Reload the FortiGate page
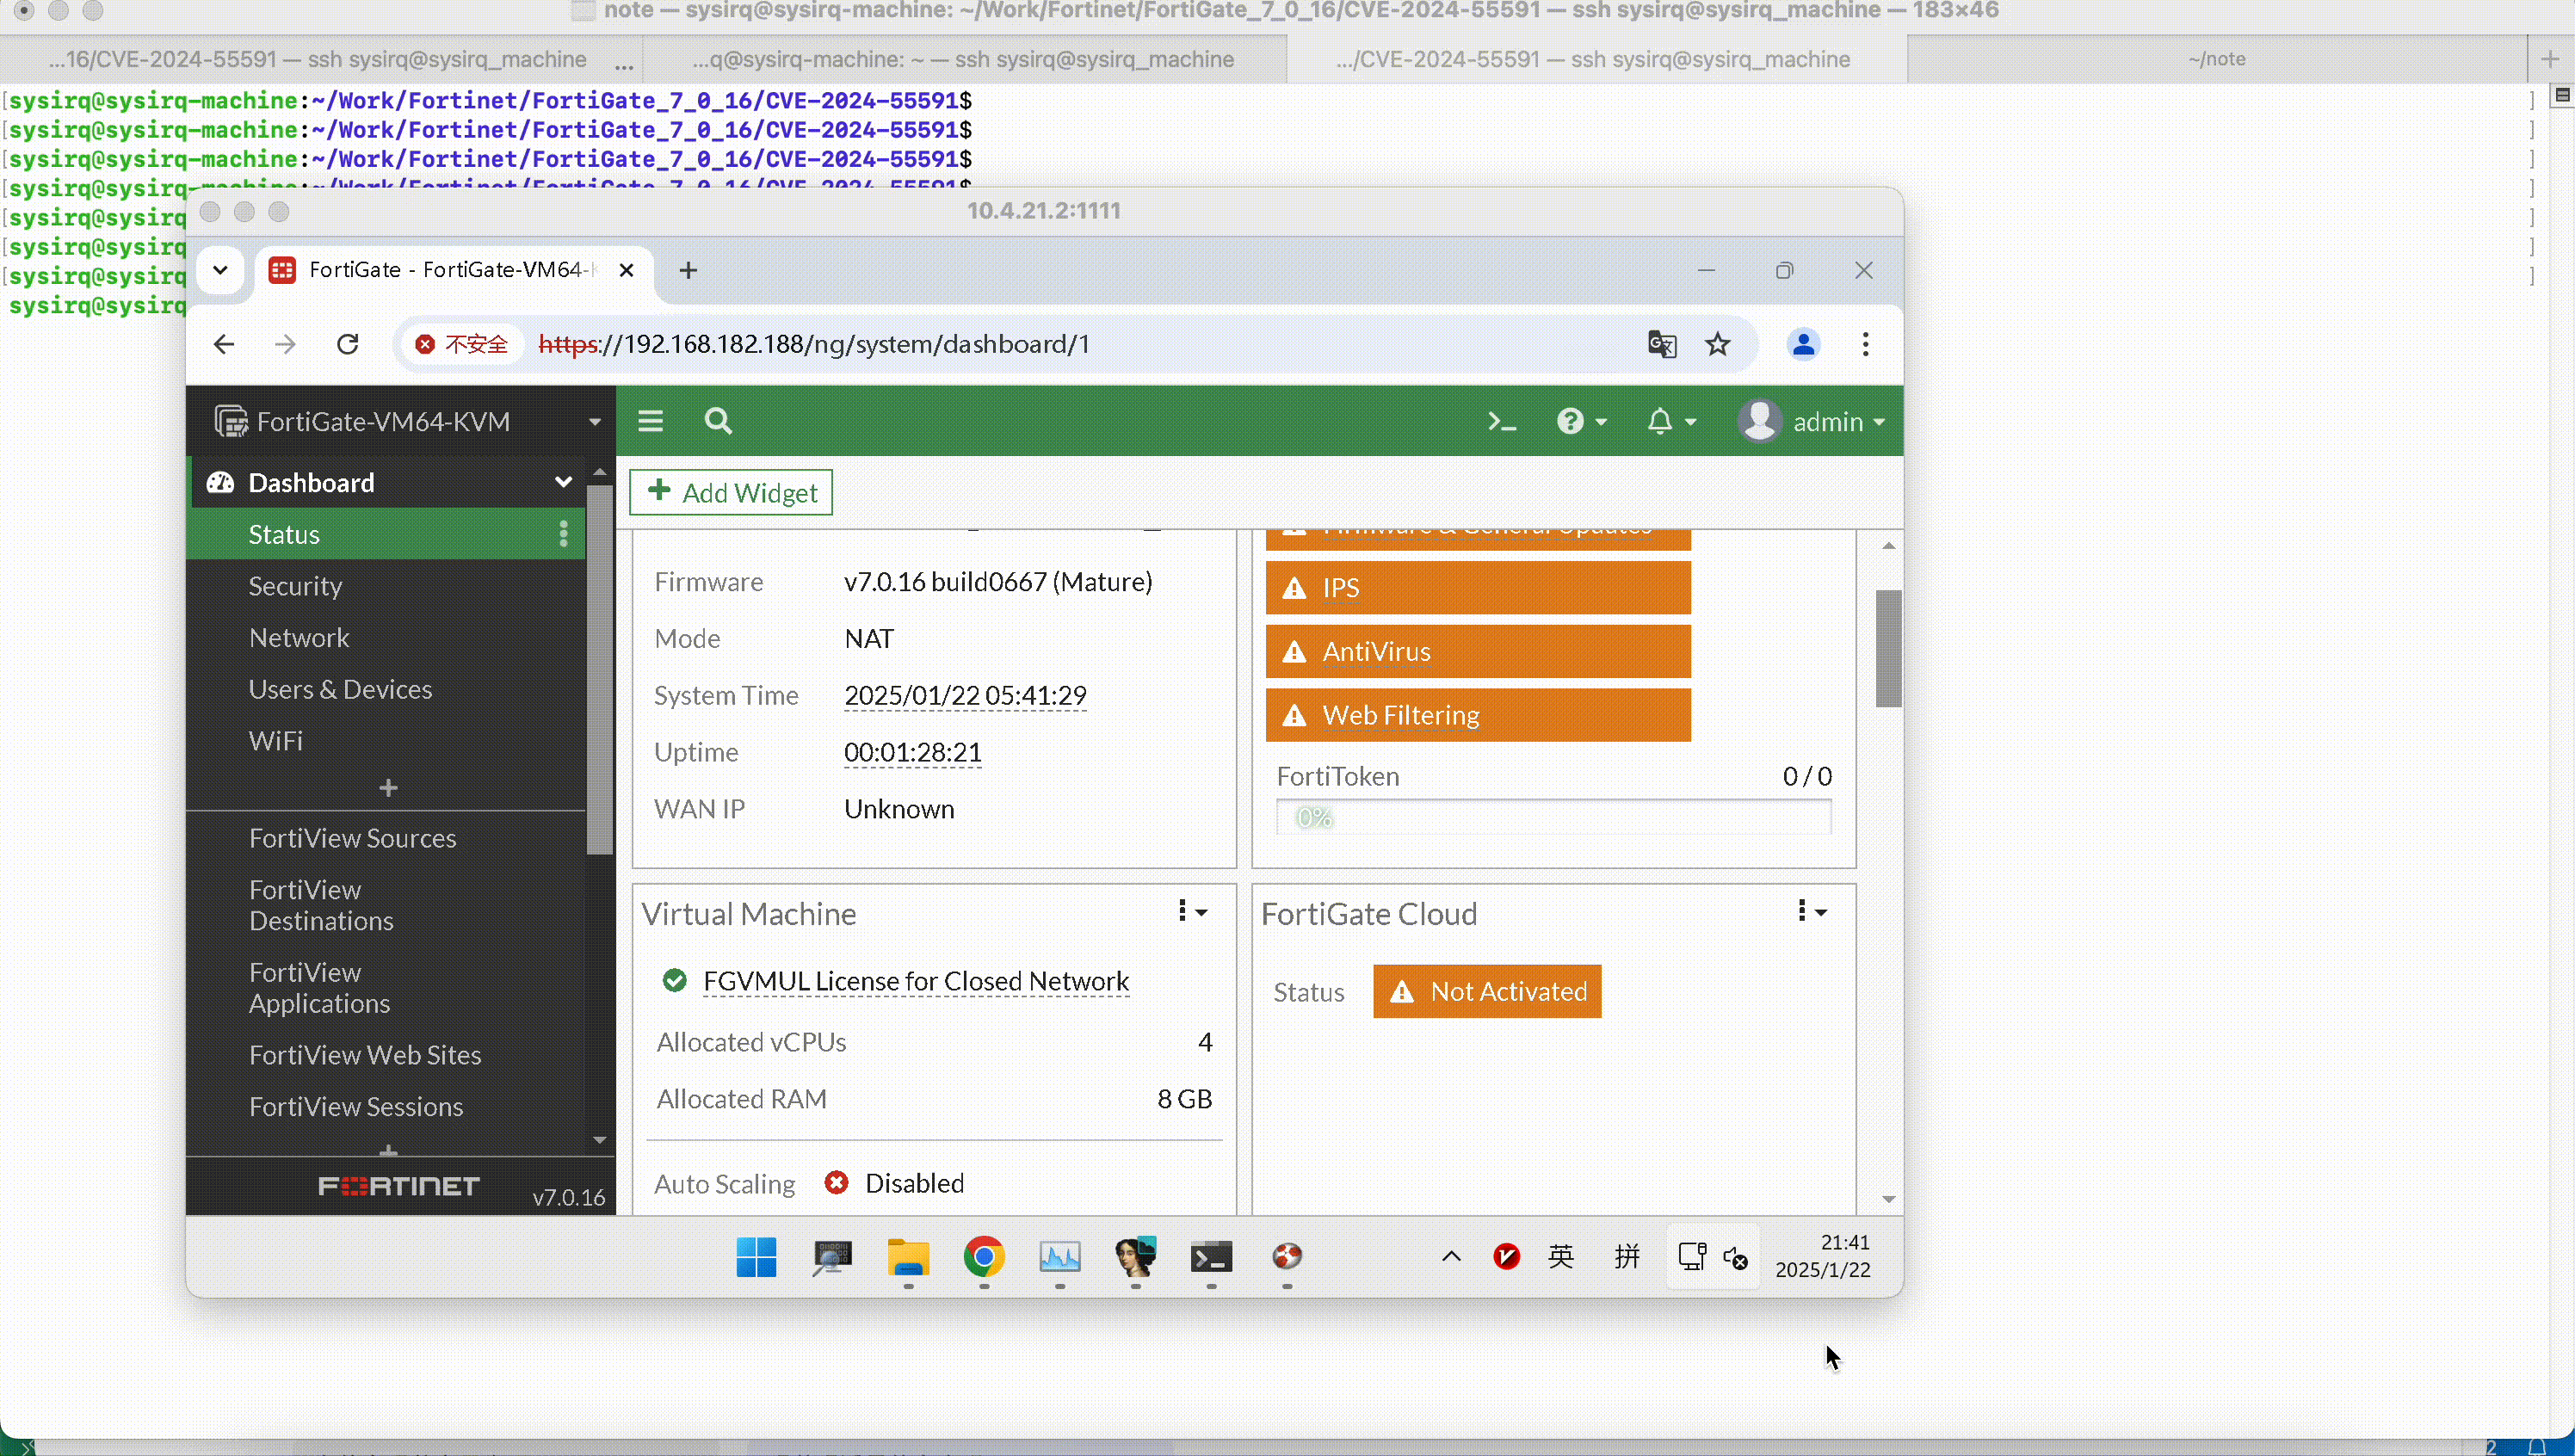 click(348, 345)
